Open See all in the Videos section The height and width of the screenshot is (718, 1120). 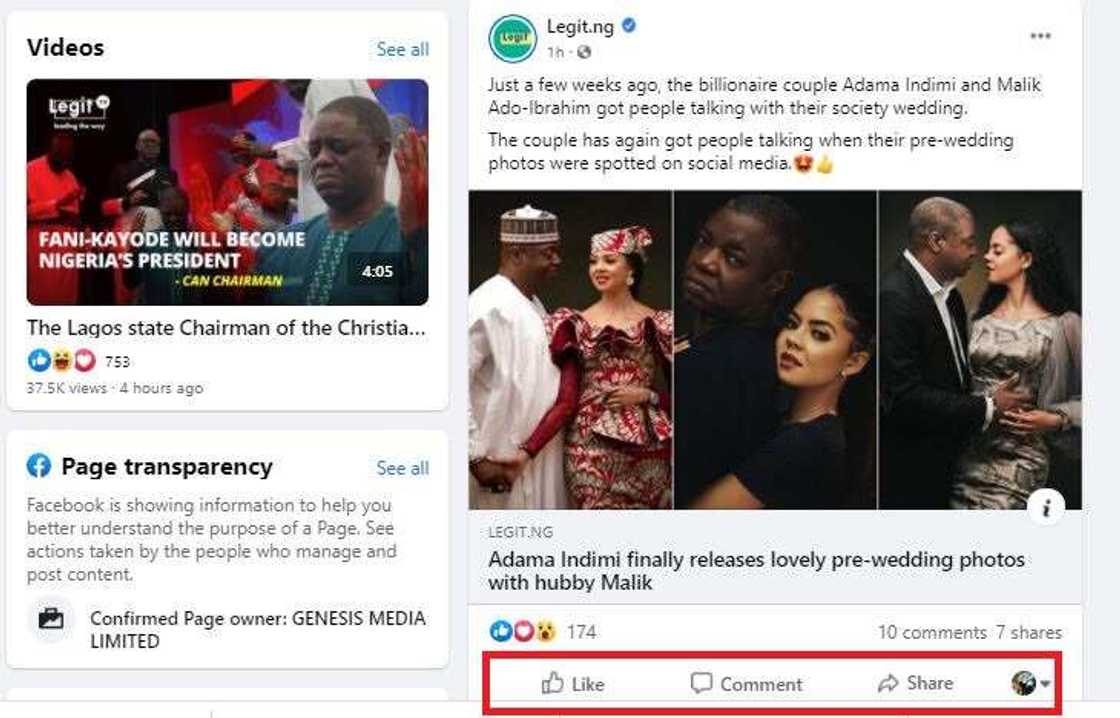[x=402, y=49]
